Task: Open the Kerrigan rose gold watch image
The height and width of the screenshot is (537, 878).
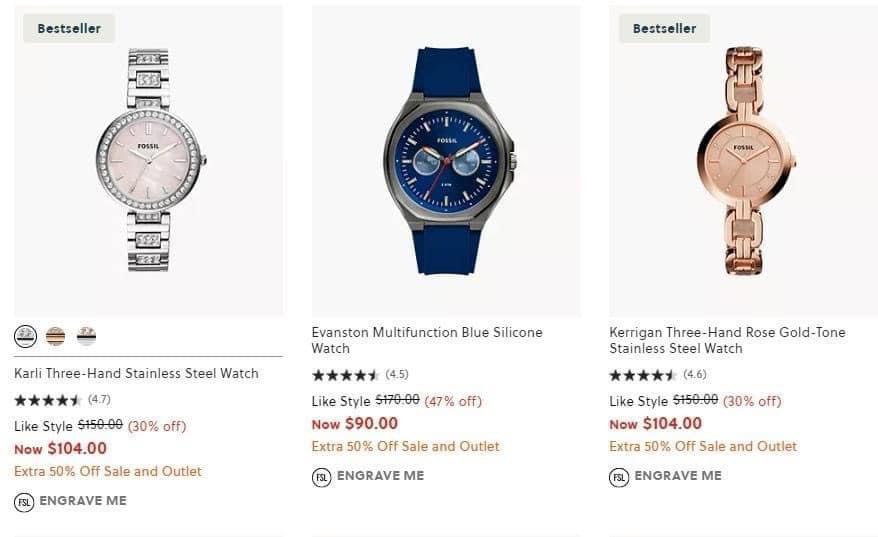Action: coord(744,160)
